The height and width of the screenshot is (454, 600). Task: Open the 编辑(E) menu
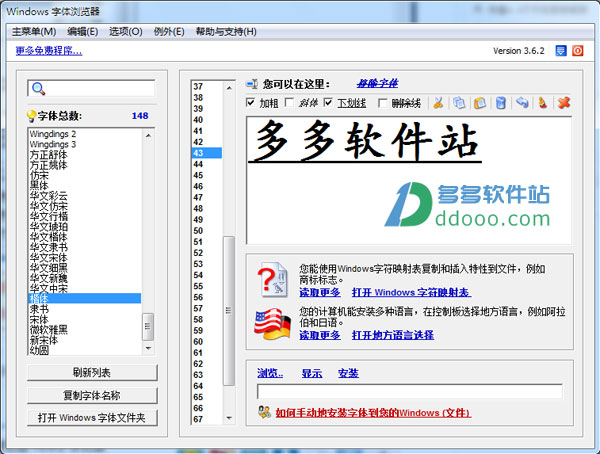(82, 31)
